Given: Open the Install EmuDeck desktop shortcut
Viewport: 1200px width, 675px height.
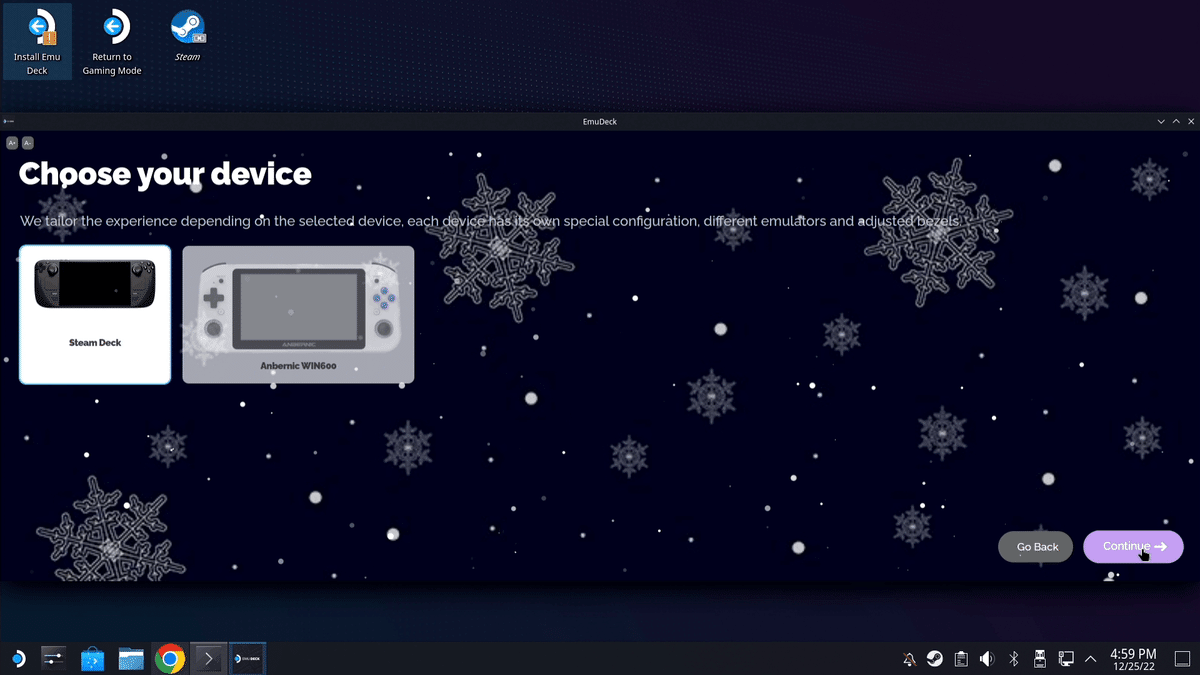Looking at the screenshot, I should (x=37, y=43).
